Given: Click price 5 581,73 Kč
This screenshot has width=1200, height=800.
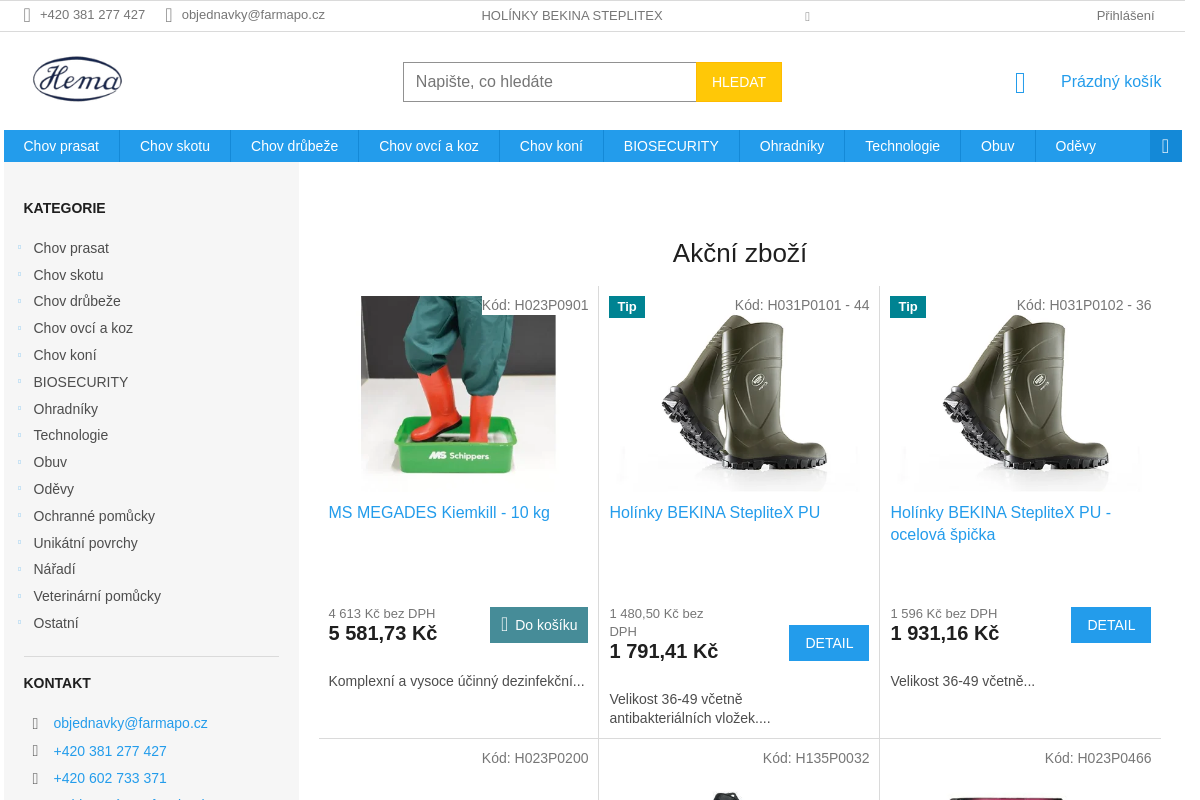Looking at the screenshot, I should coord(383,633).
